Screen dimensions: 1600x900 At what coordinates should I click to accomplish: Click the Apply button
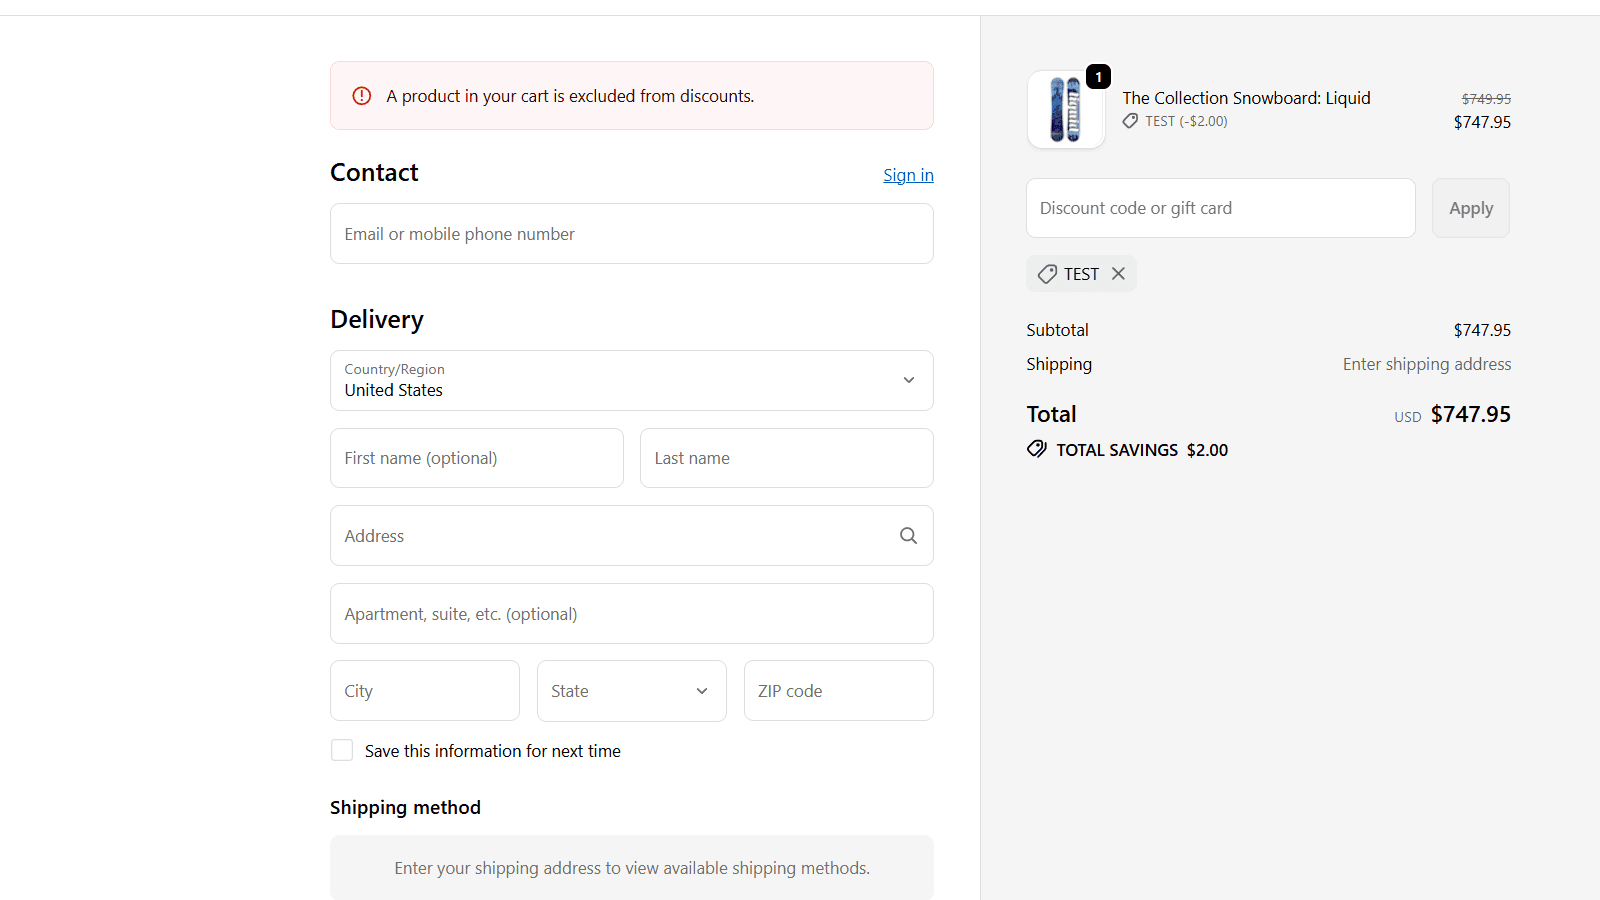coord(1470,208)
